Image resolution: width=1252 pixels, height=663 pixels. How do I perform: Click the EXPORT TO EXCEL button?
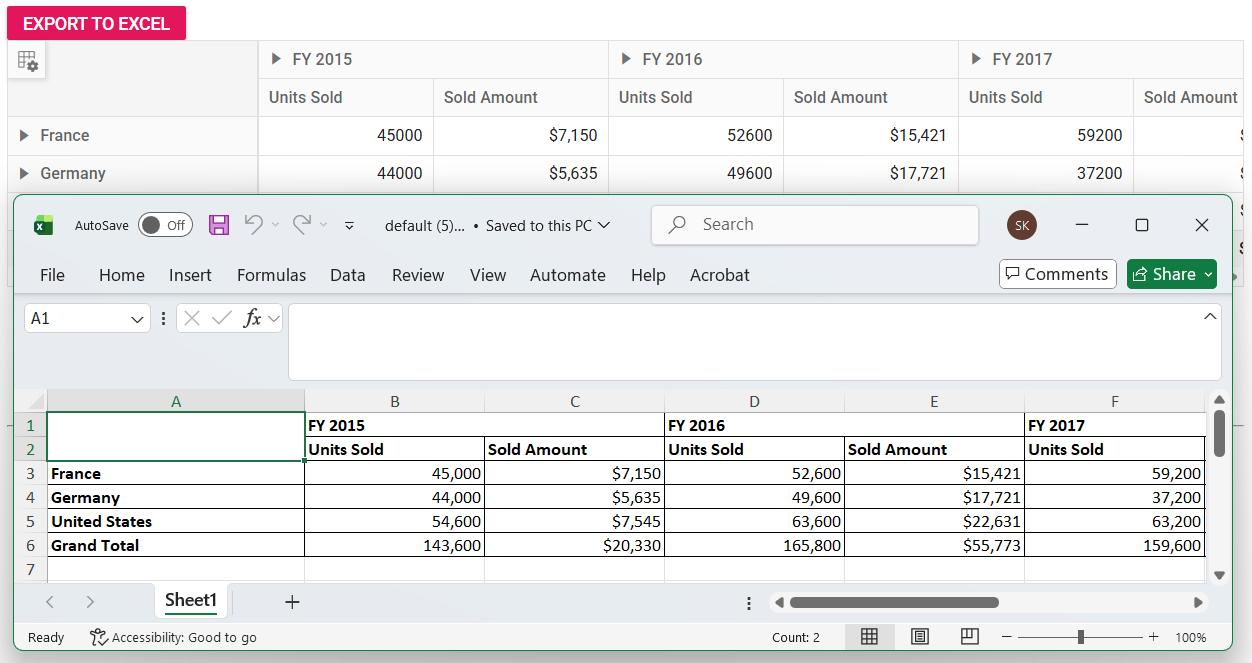click(96, 22)
